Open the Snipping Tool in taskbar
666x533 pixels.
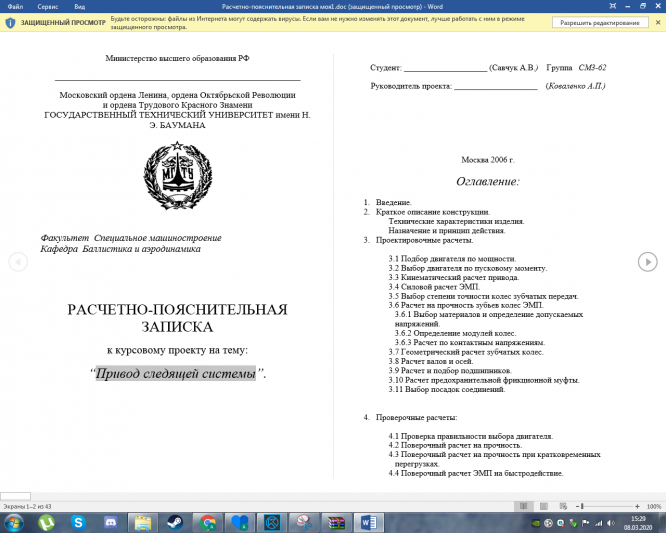304,522
